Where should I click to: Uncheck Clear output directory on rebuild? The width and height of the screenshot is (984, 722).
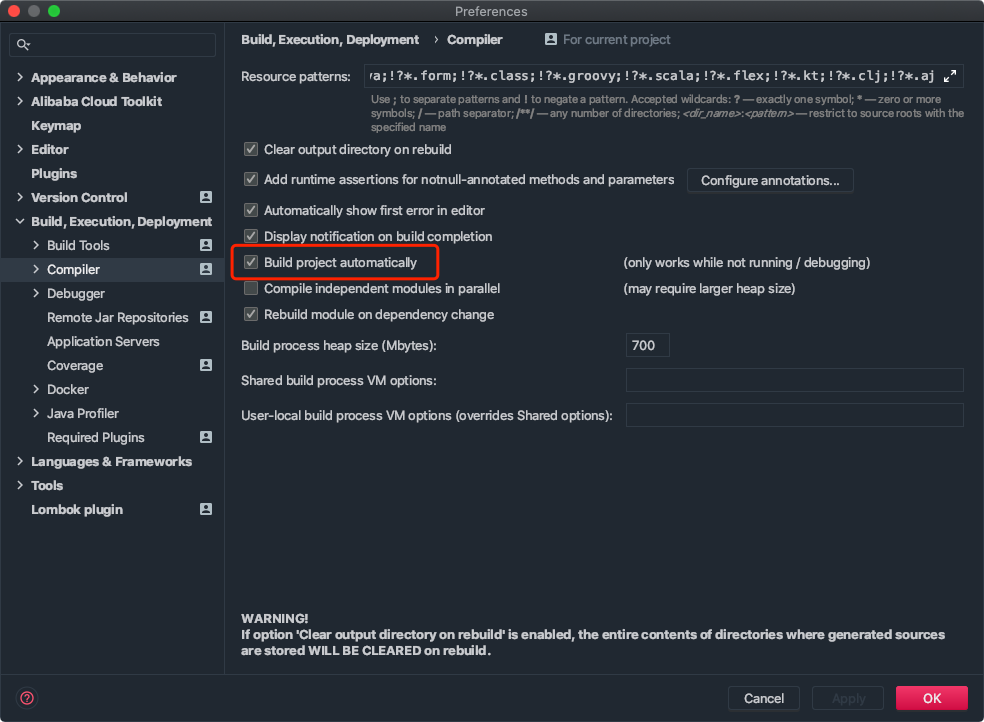click(x=251, y=150)
